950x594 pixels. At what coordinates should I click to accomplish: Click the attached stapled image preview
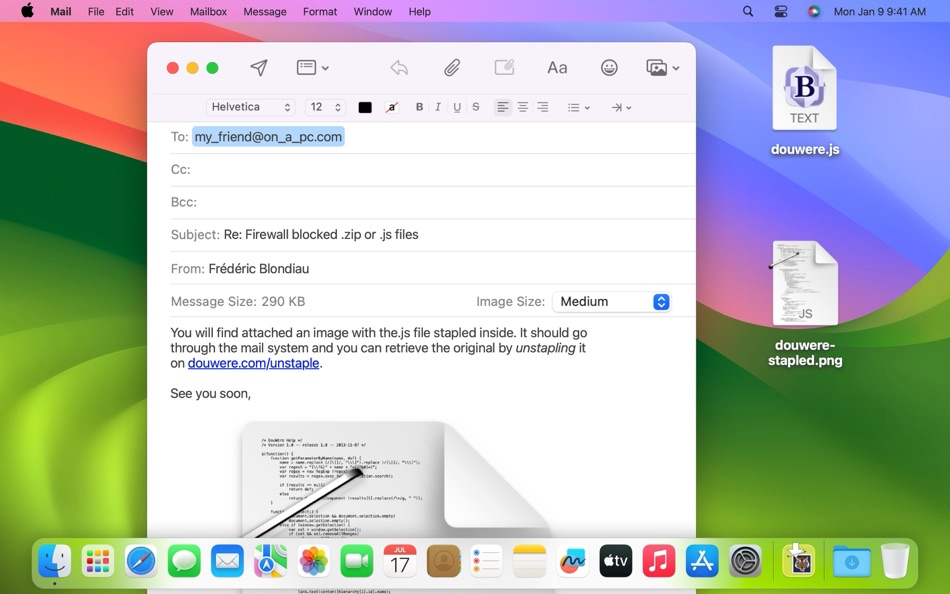(x=395, y=479)
